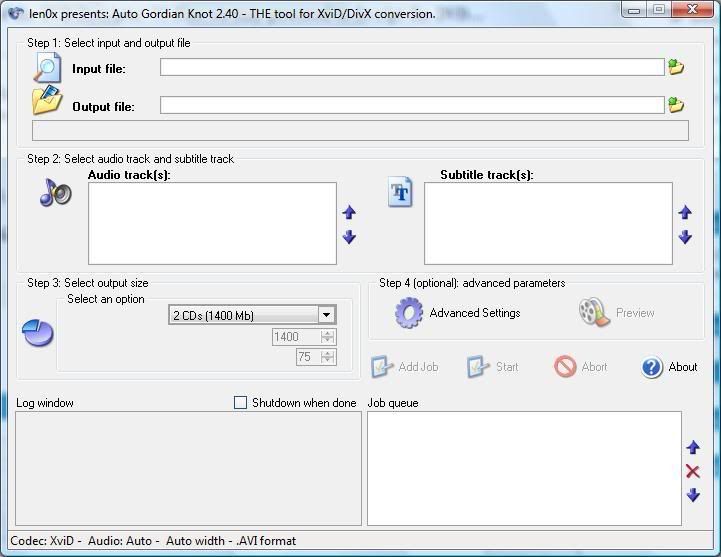
Task: Click the Audio track(s) list box
Action: point(212,224)
